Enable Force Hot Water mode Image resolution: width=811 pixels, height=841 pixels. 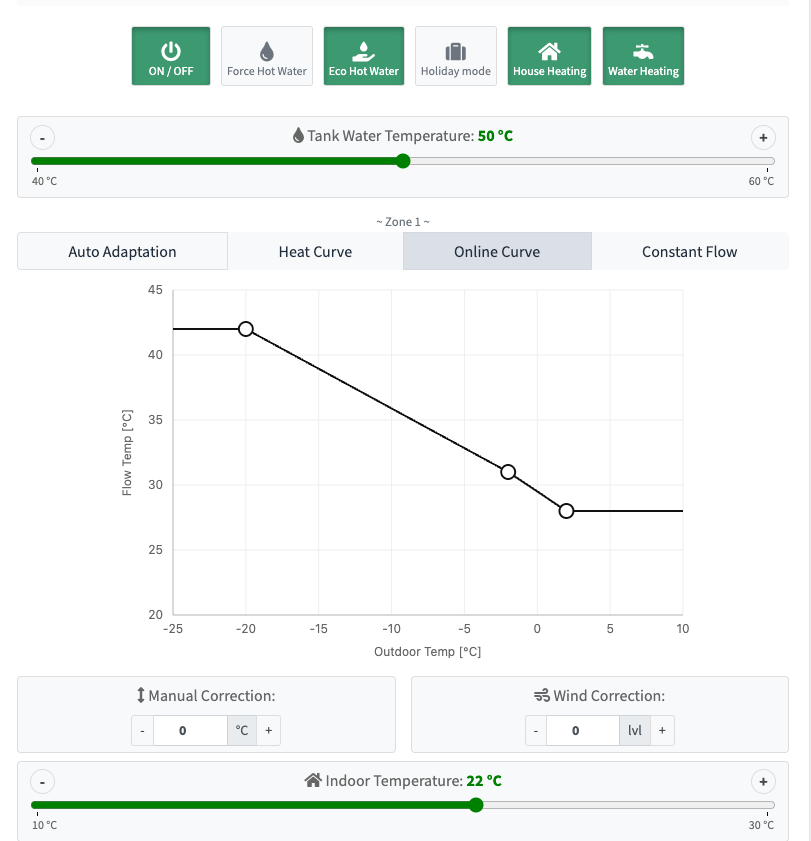coord(267,56)
